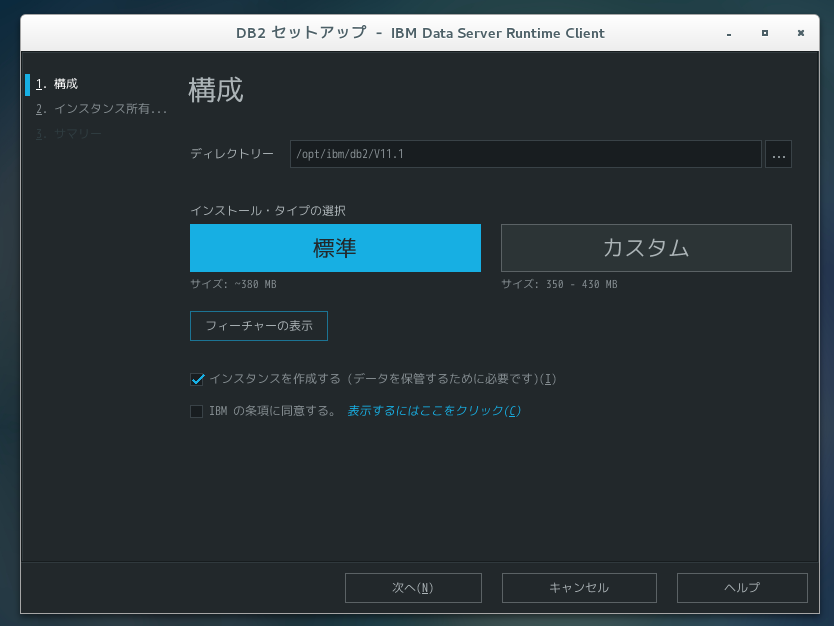Minimize the DB2 セットアップ window
The width and height of the screenshot is (834, 626).
728,33
